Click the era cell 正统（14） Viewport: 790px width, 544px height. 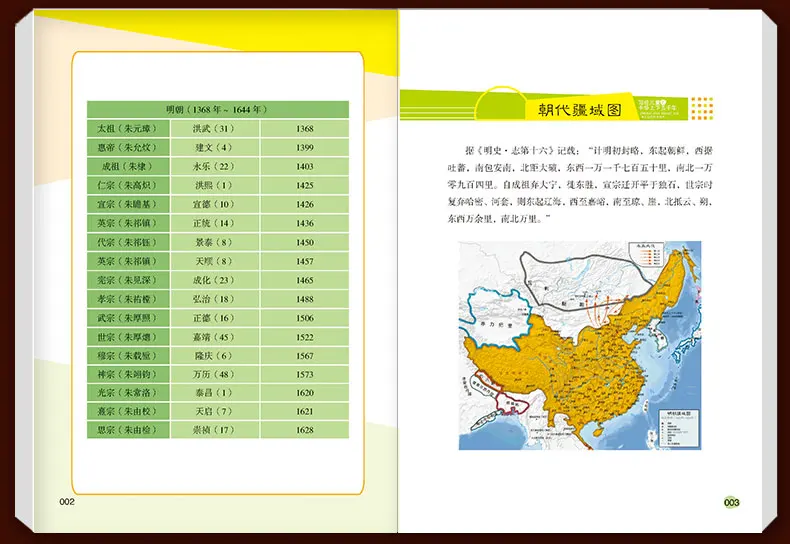[215, 223]
